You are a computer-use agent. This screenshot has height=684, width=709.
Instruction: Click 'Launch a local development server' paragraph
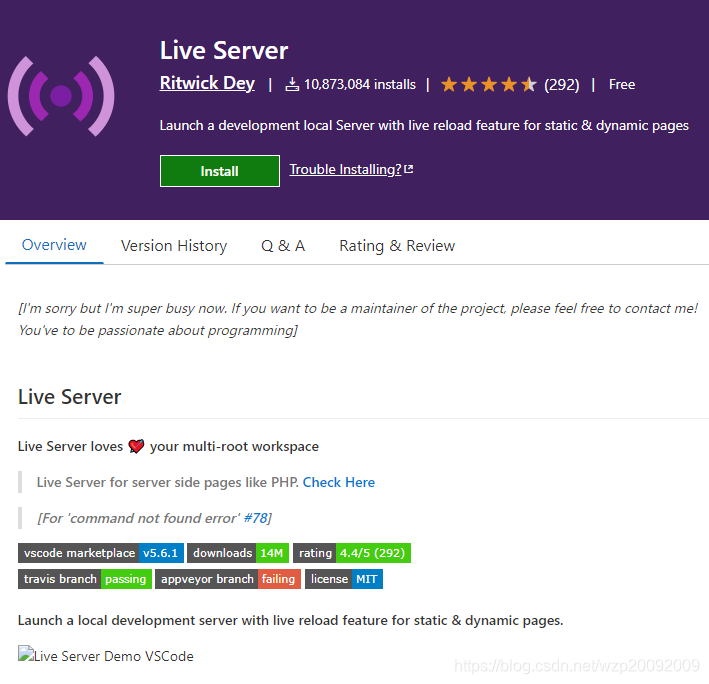tap(291, 620)
